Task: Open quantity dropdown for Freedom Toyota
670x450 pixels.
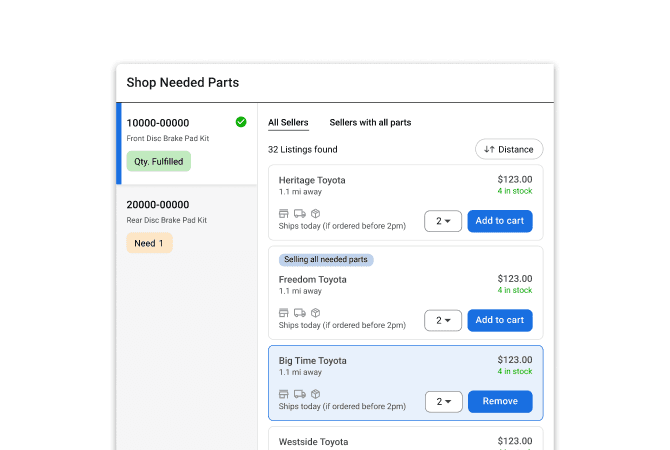Action: tap(443, 320)
